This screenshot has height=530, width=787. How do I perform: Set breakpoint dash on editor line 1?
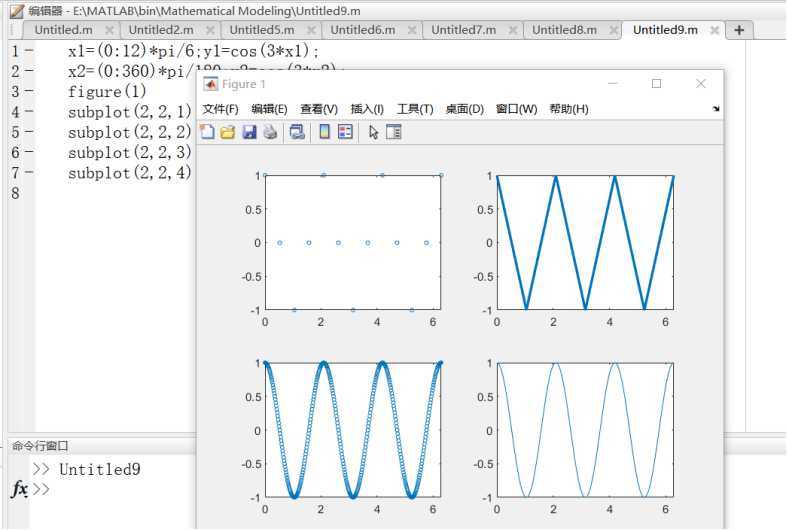click(x=29, y=51)
